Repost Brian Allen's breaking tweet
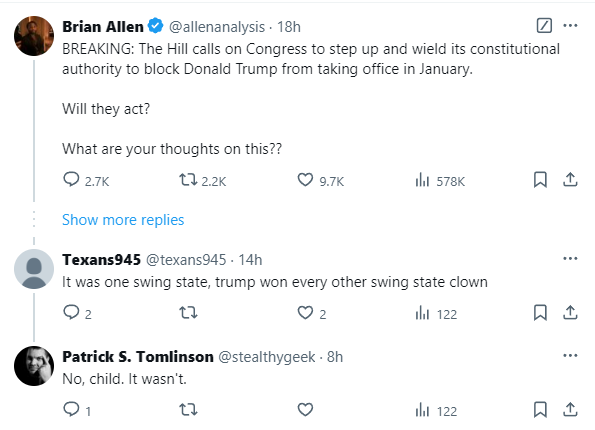This screenshot has height=430, width=595. coord(203,180)
